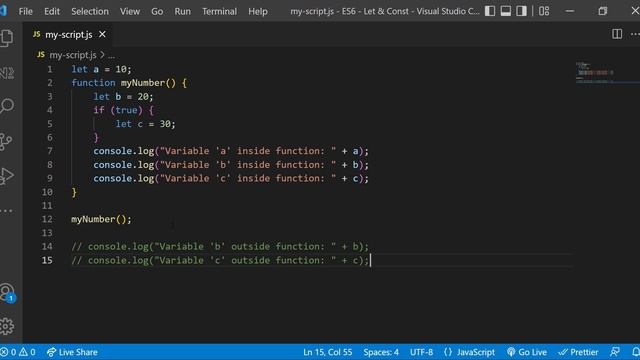
Task: Open editor More Actions ellipsis
Action: click(635, 34)
